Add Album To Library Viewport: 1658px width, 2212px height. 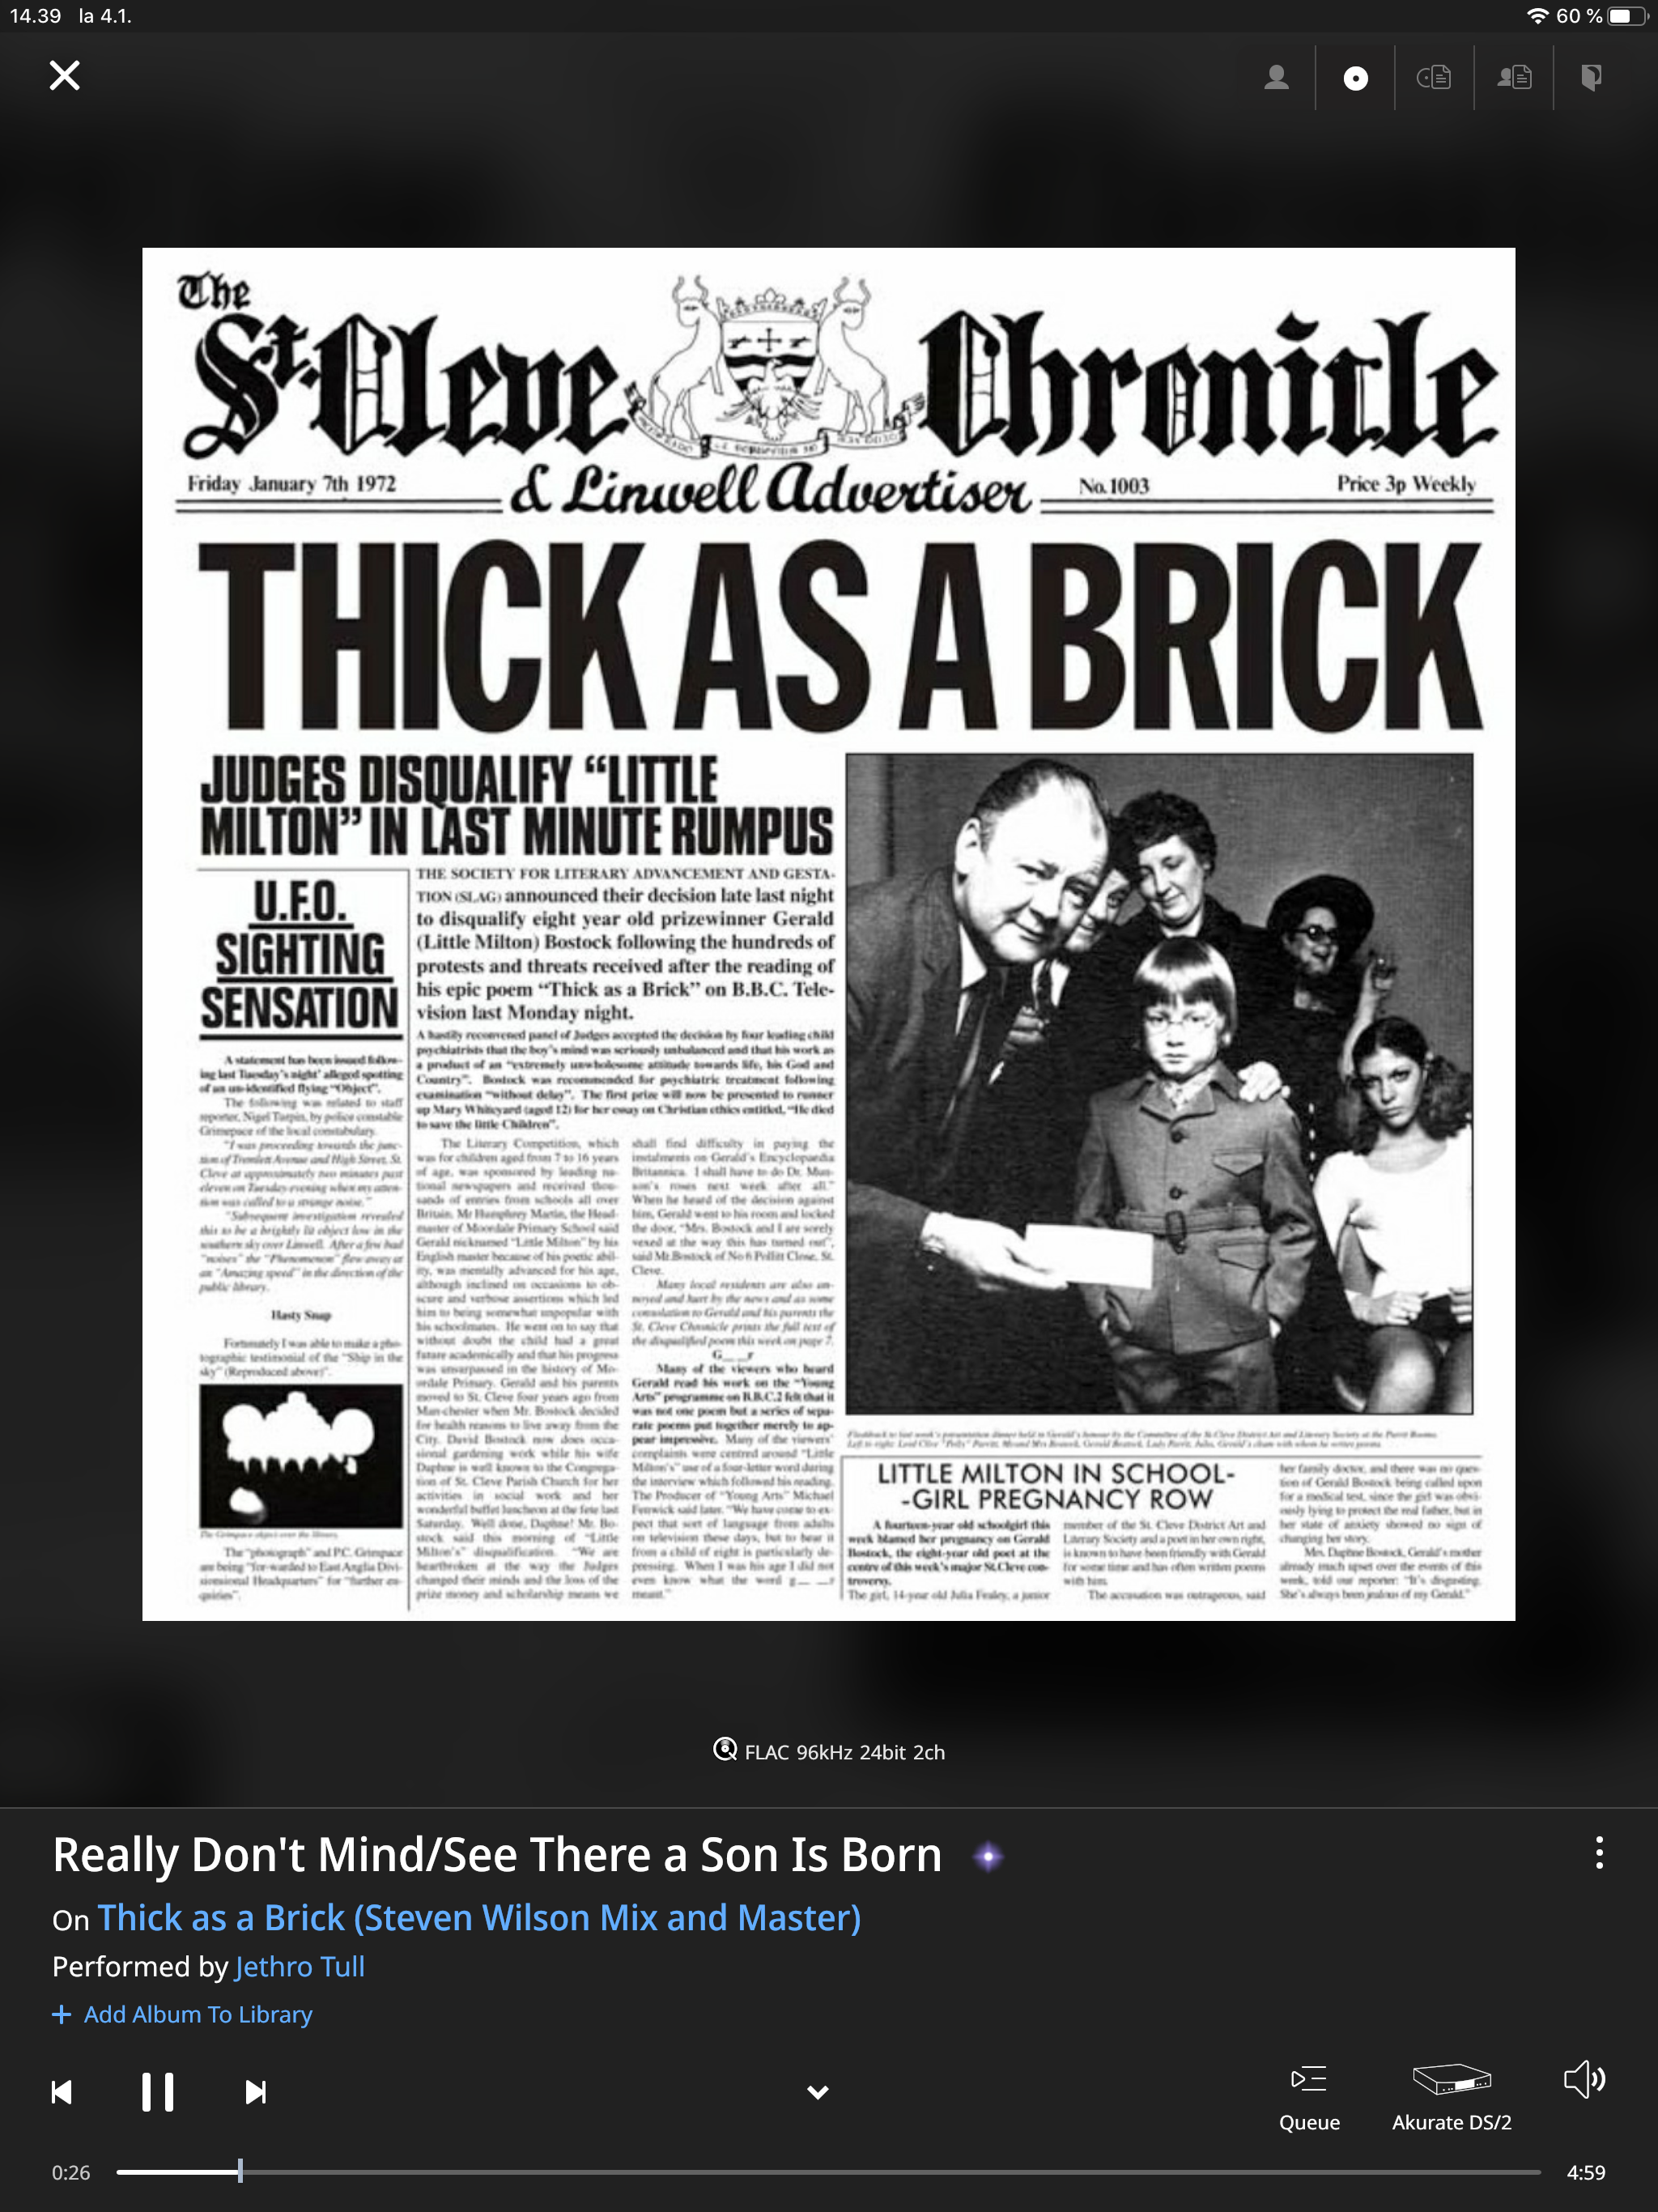pos(182,2014)
